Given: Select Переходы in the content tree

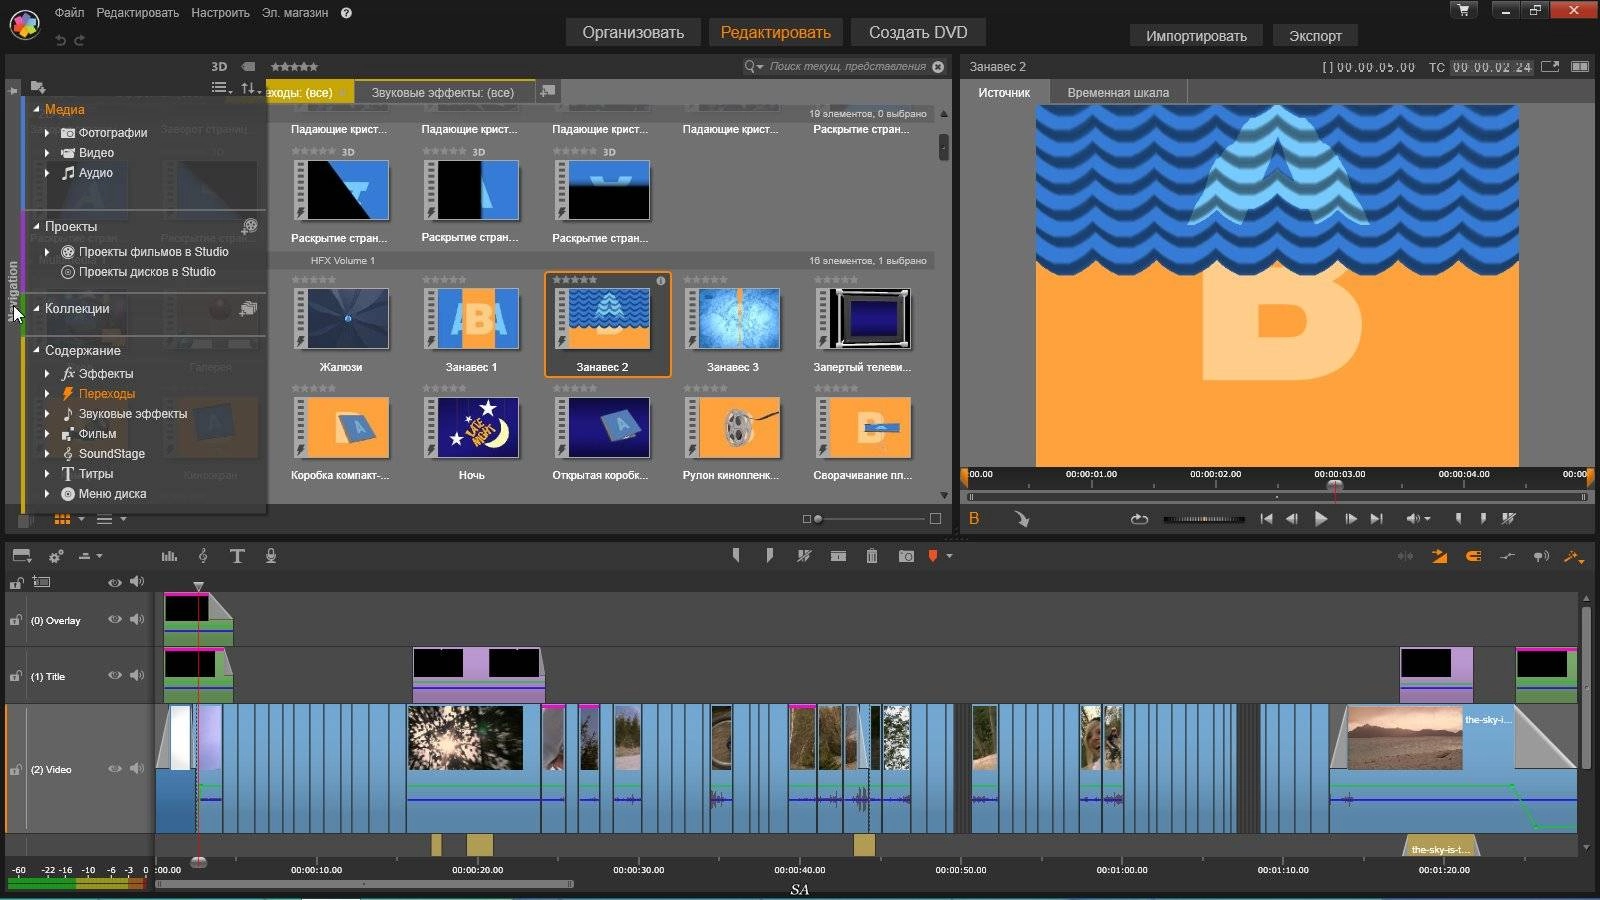Looking at the screenshot, I should pos(107,394).
